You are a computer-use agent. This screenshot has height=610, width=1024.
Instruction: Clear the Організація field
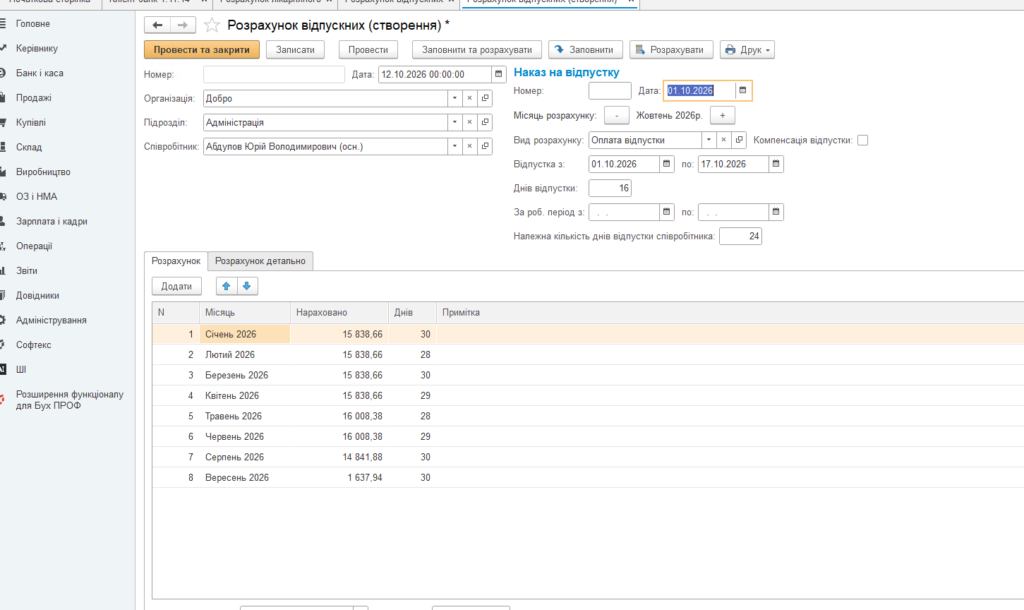[x=470, y=99]
